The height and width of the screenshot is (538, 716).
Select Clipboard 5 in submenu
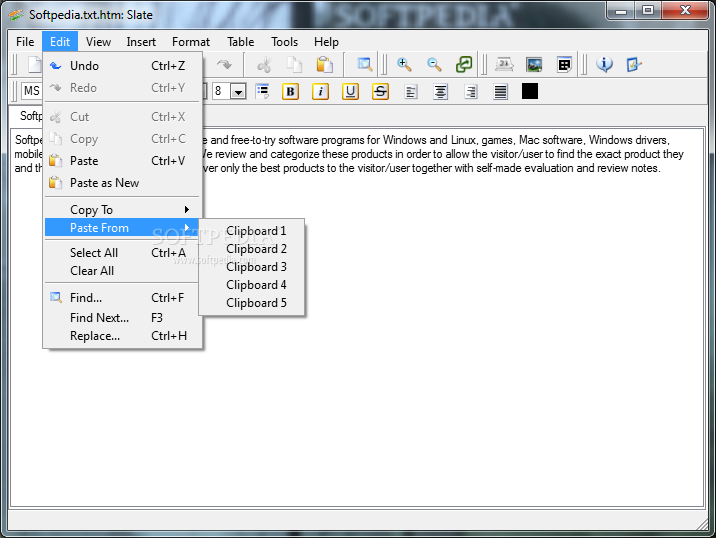pos(252,303)
